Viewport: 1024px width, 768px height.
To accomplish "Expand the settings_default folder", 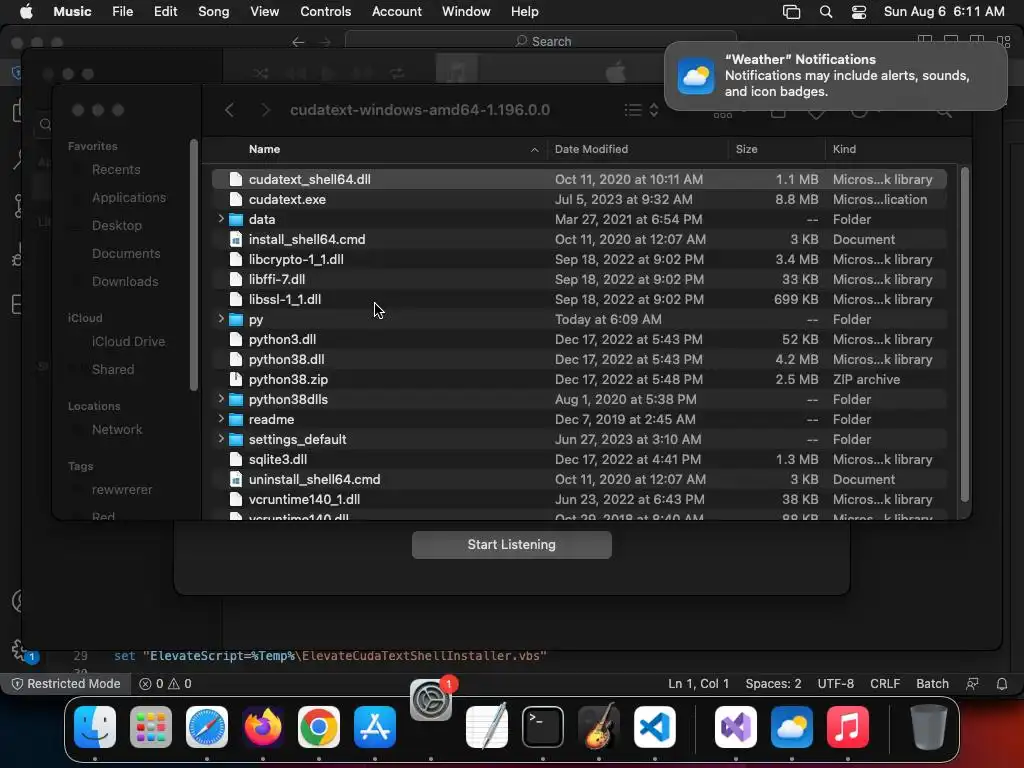I will [x=221, y=439].
